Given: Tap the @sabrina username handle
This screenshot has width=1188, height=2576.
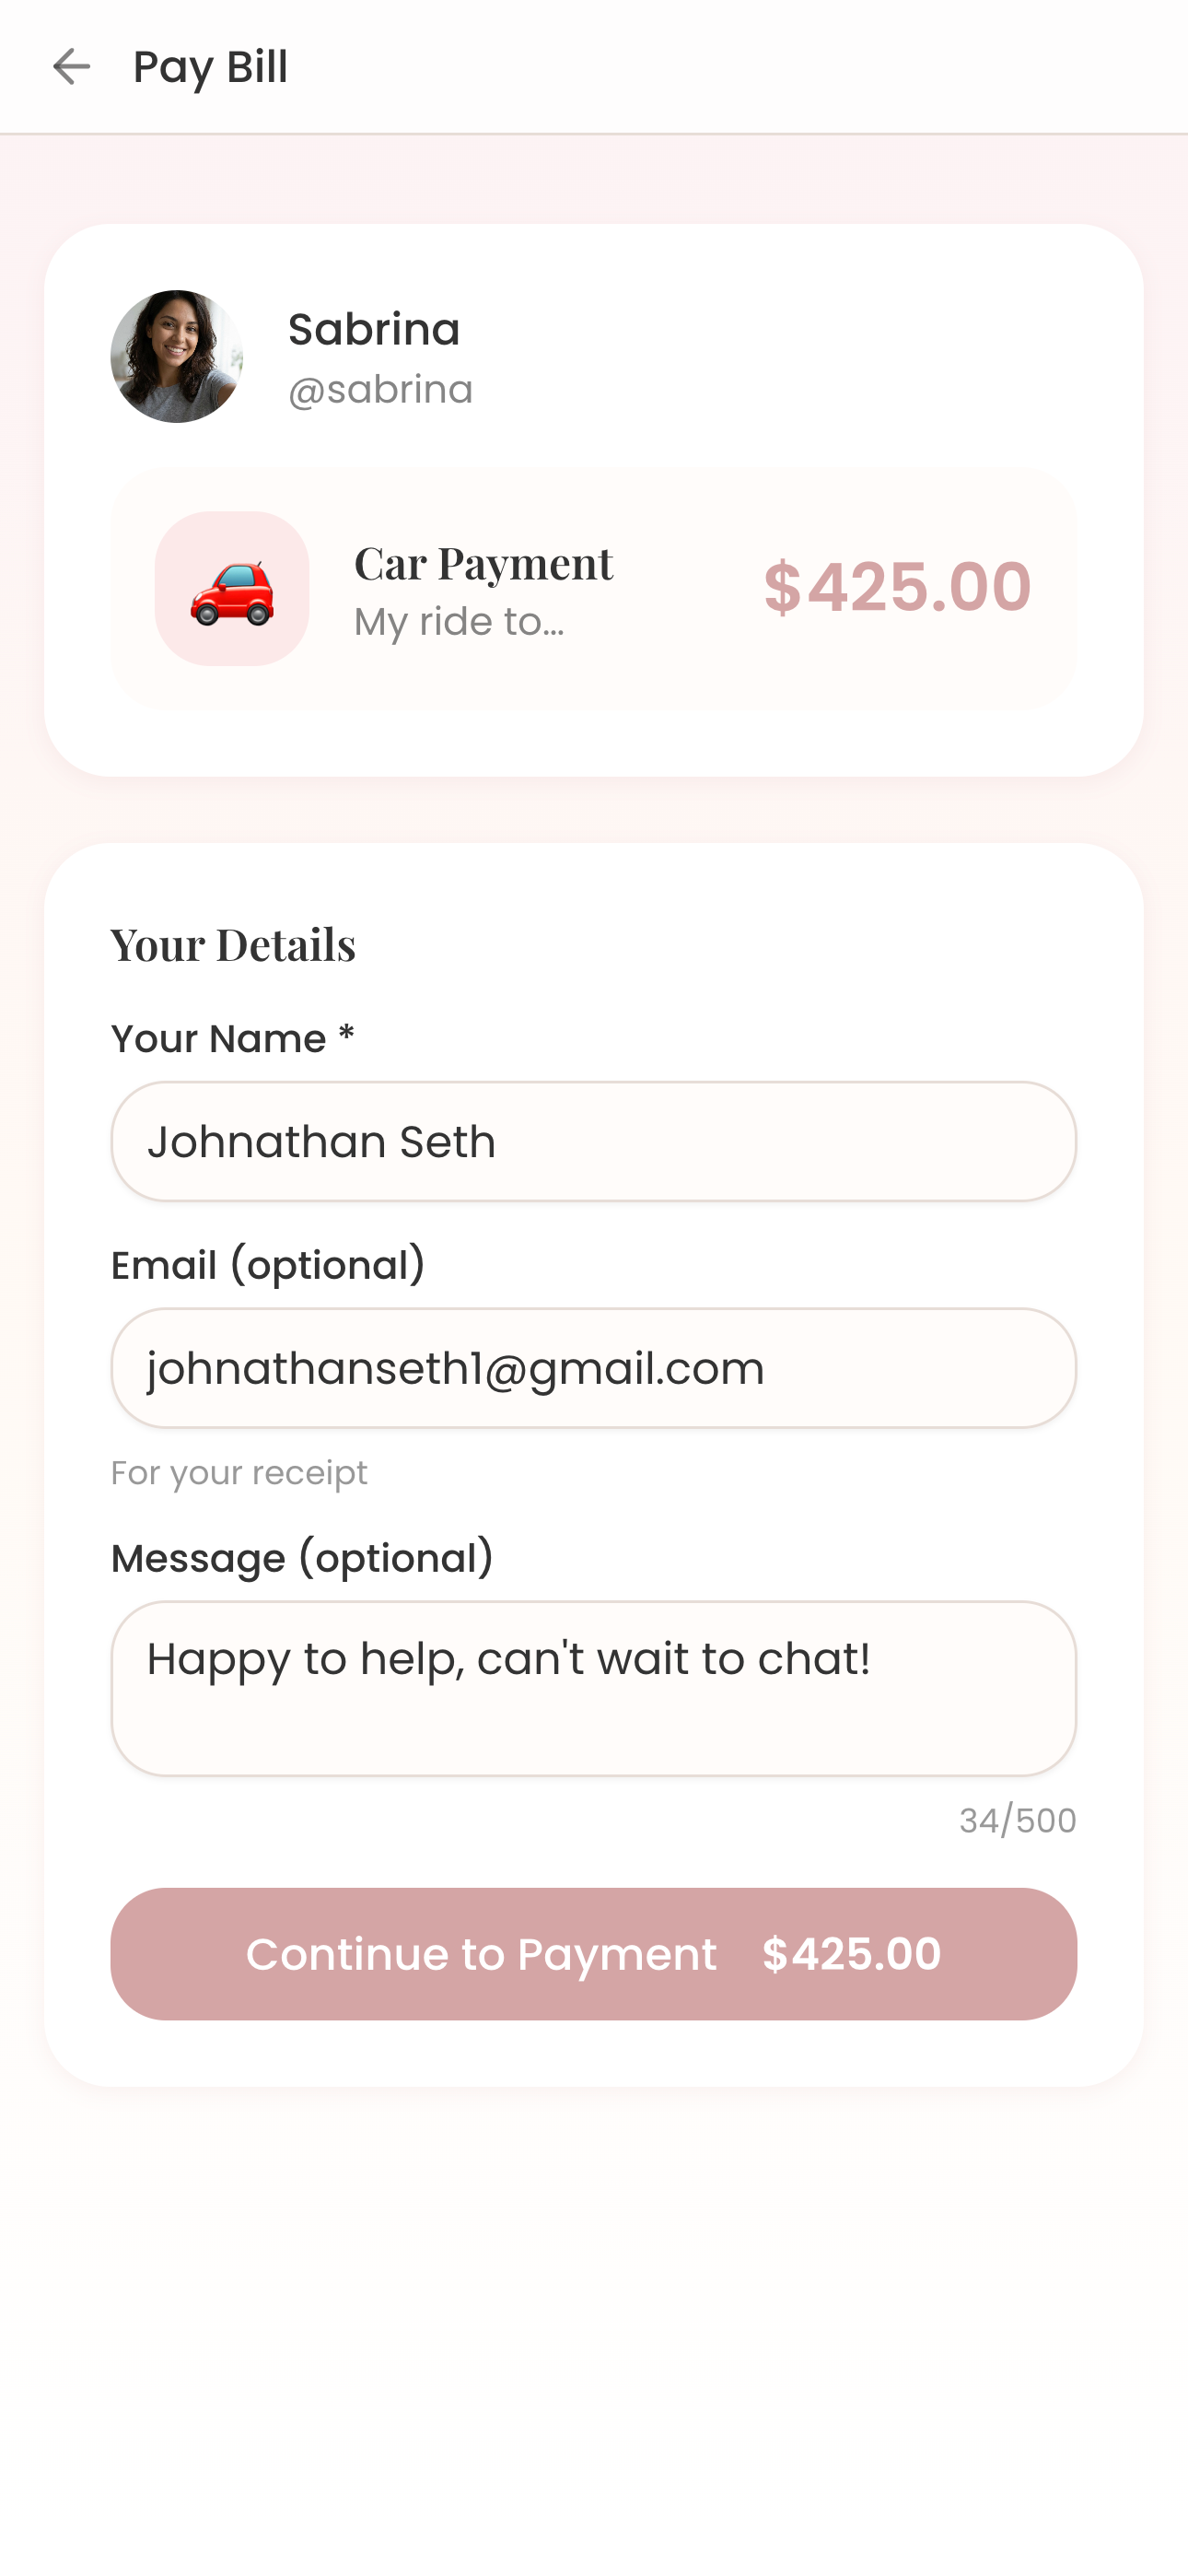Looking at the screenshot, I should (380, 390).
